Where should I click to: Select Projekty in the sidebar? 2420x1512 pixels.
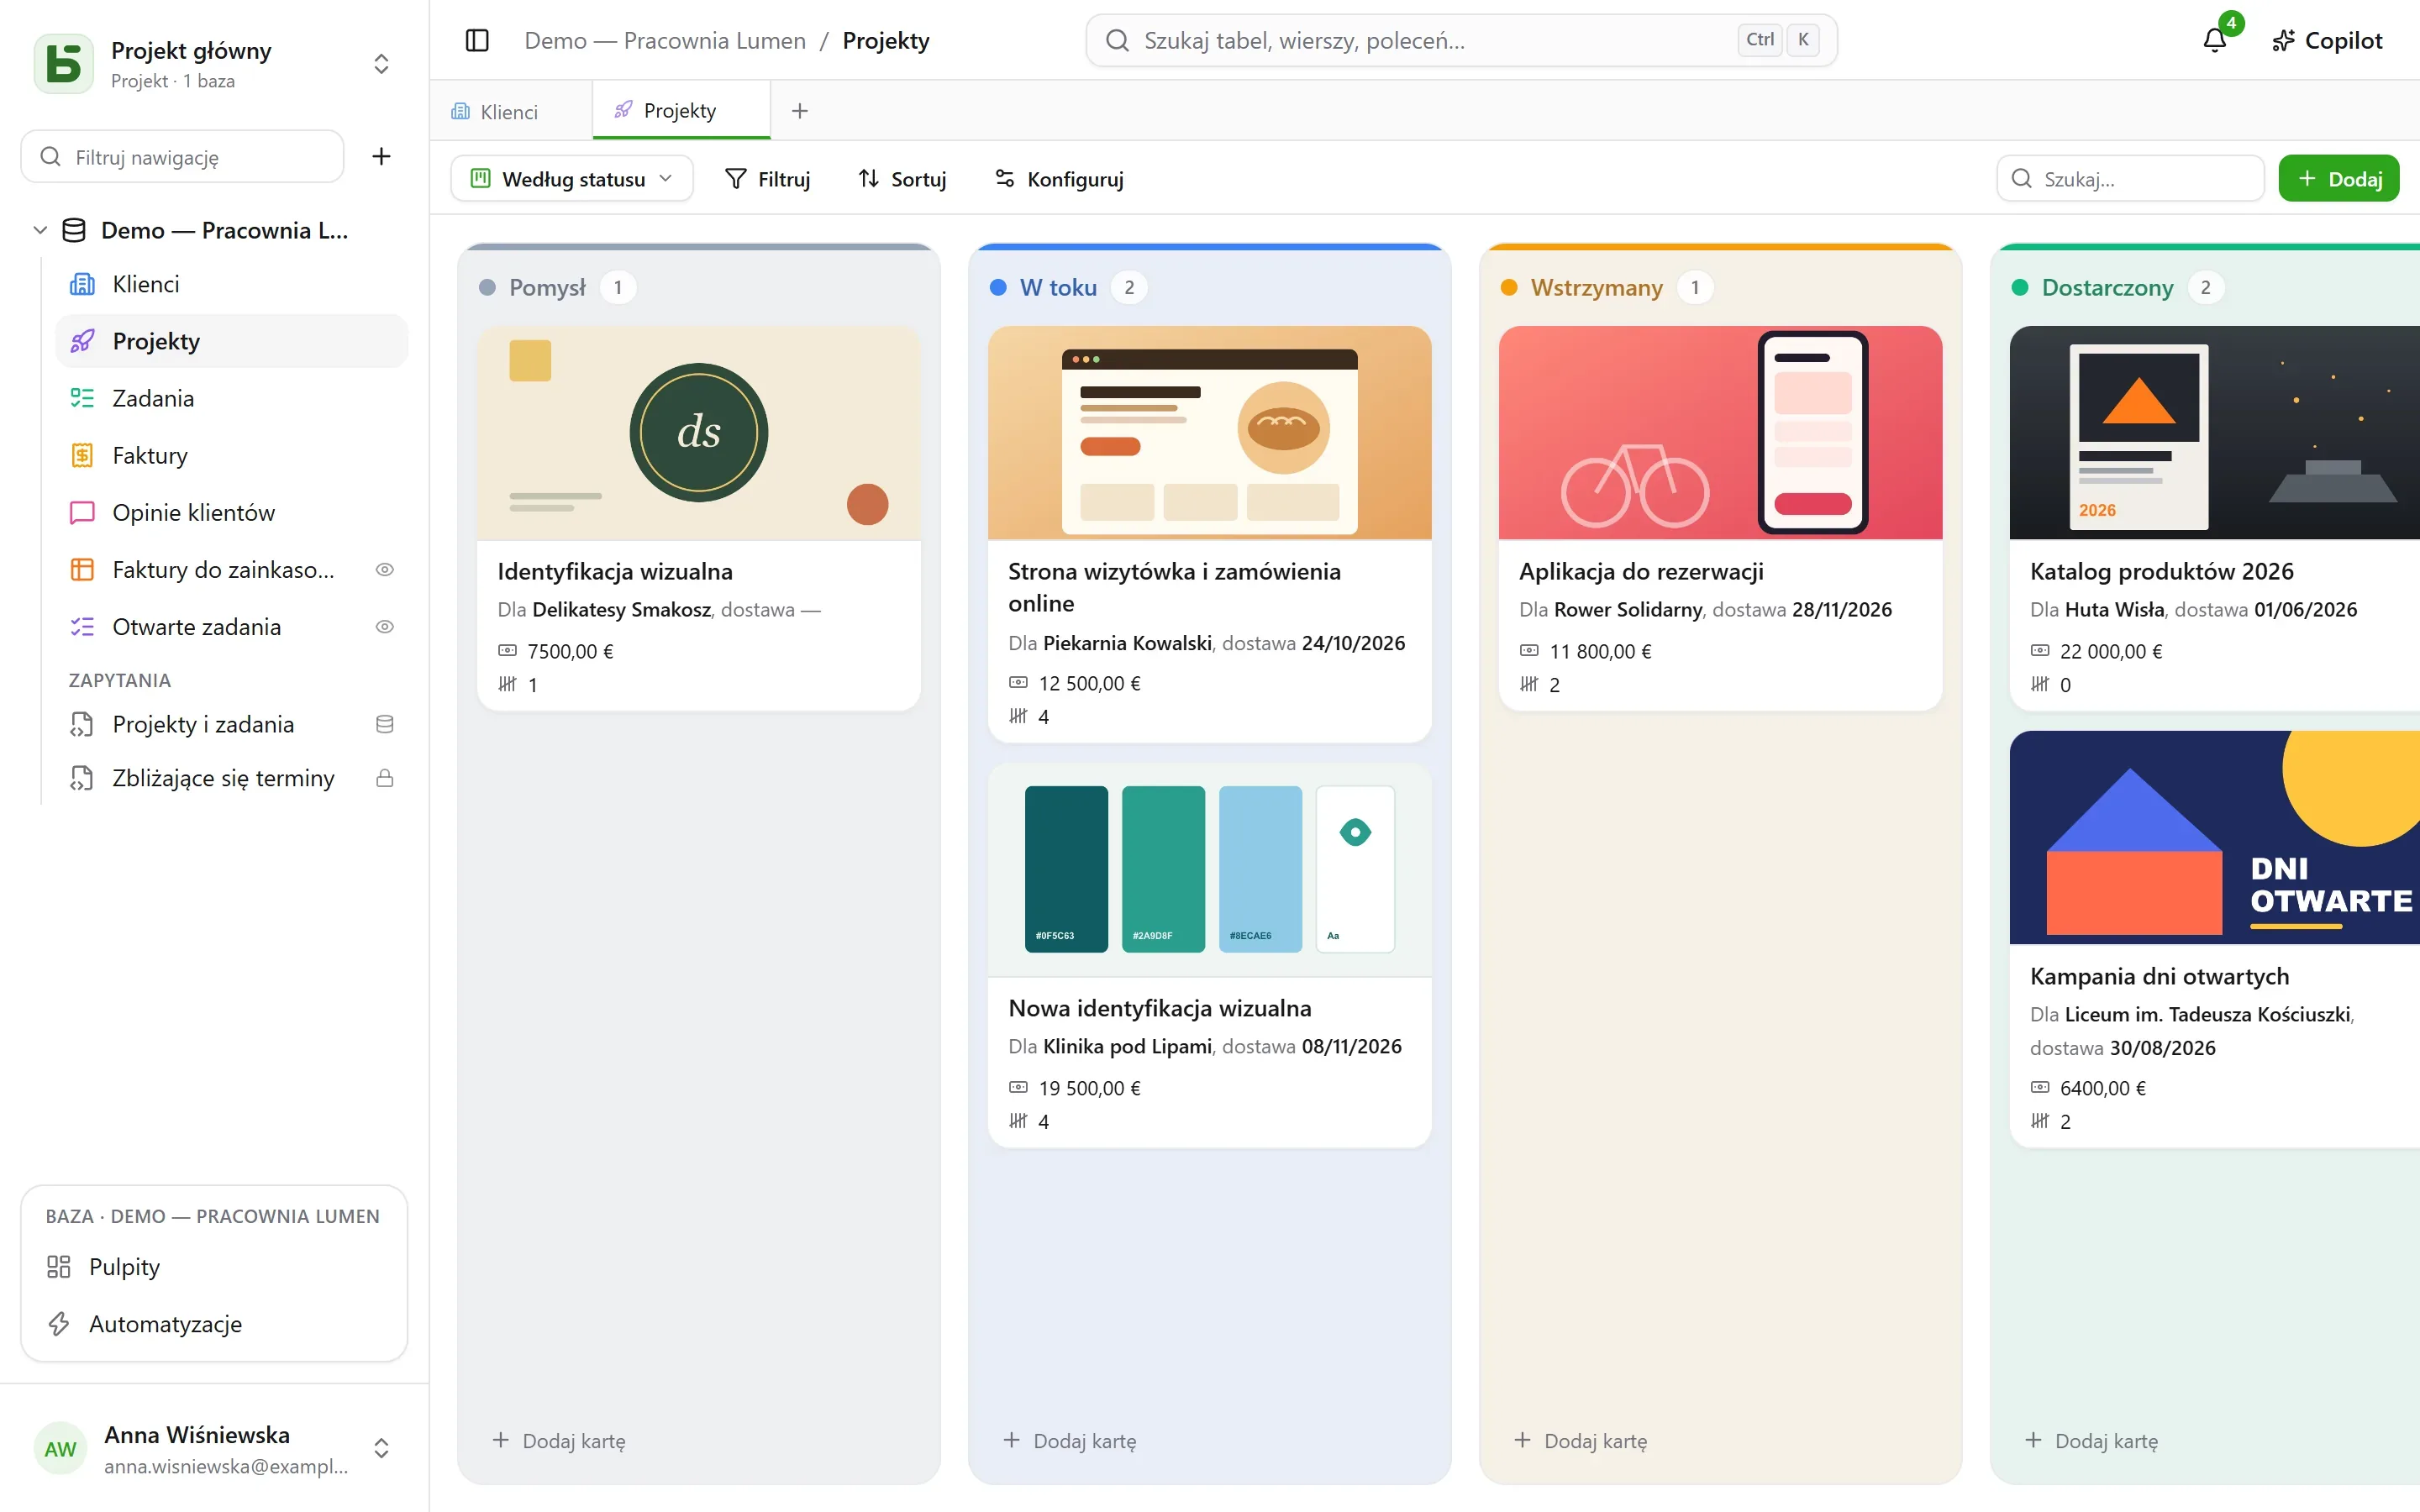[231, 341]
